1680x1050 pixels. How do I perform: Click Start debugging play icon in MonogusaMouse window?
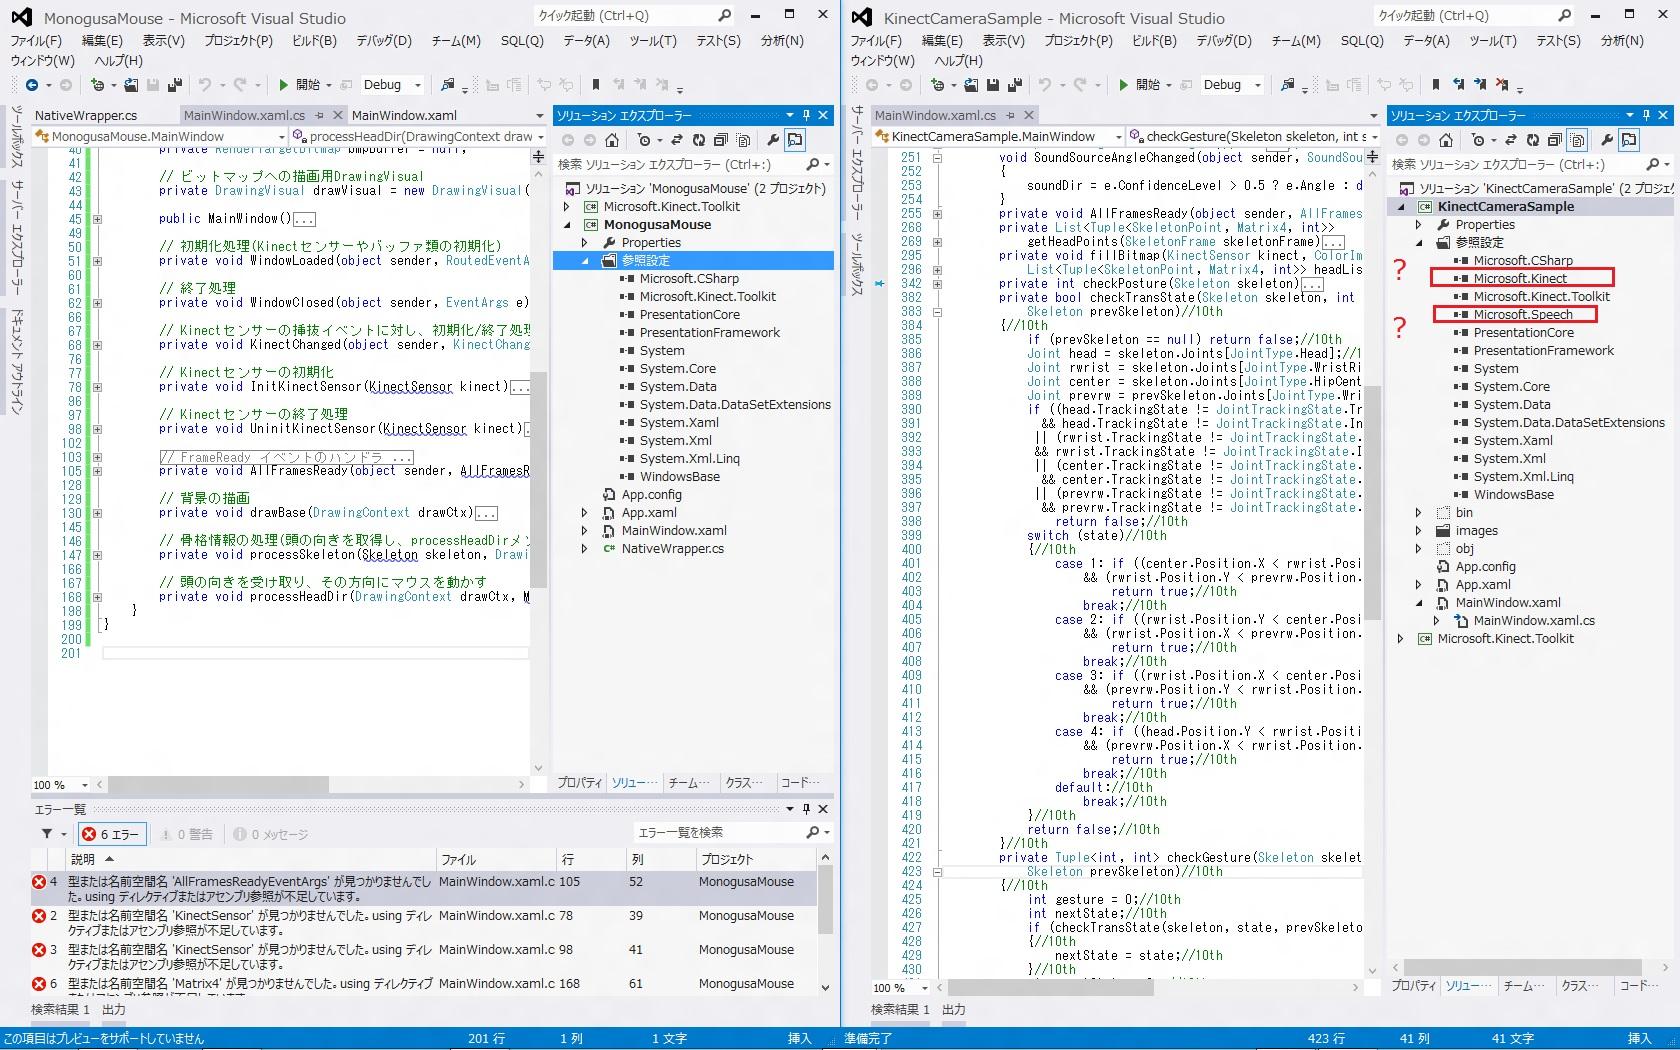tap(284, 85)
